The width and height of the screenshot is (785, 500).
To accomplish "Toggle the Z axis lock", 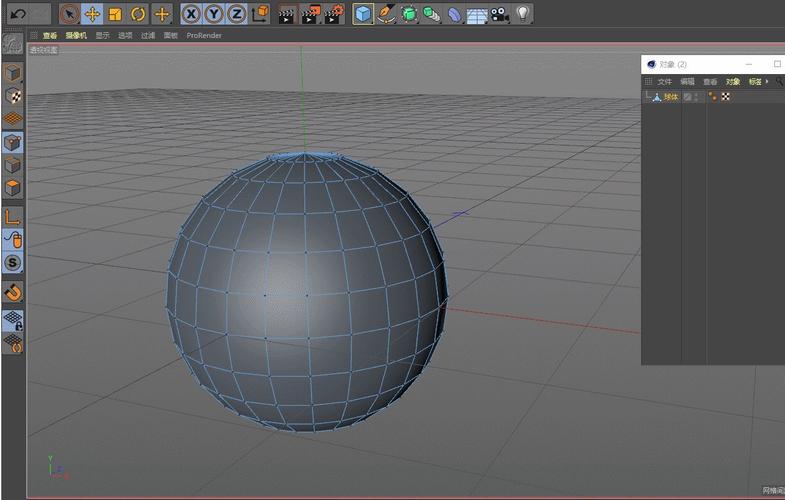I will pyautogui.click(x=236, y=14).
